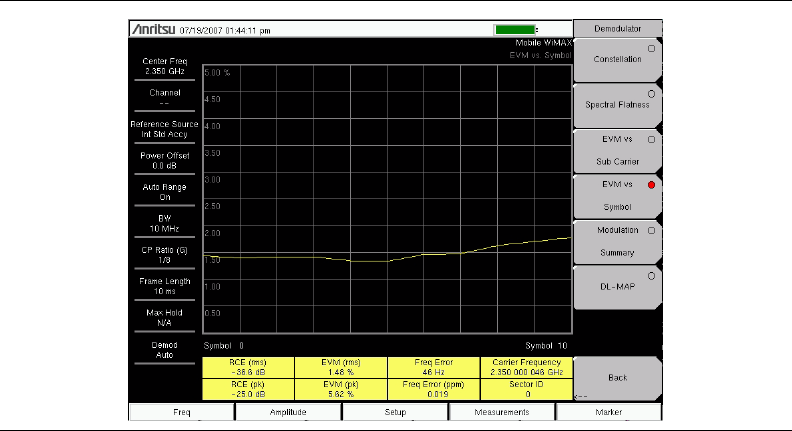
Task: Select the BW 10 MHz setting
Action: (165, 223)
